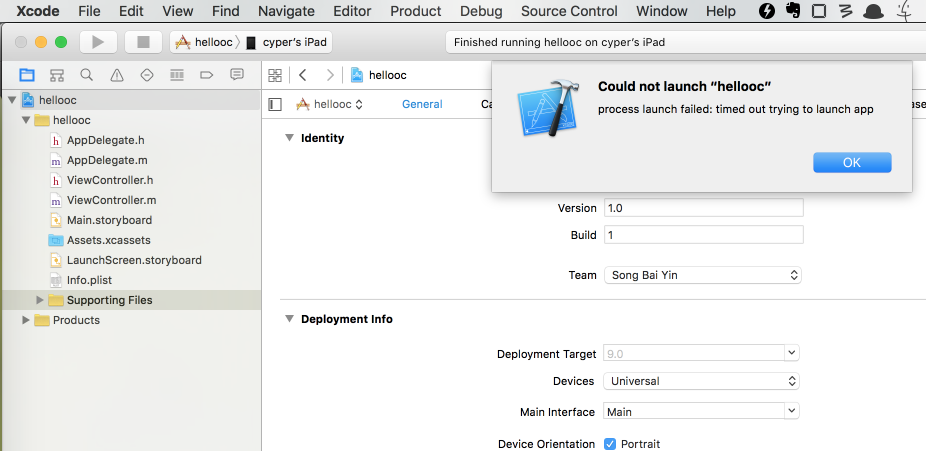Open the Report navigator speech bubble icon
The width and height of the screenshot is (926, 451).
(x=237, y=75)
